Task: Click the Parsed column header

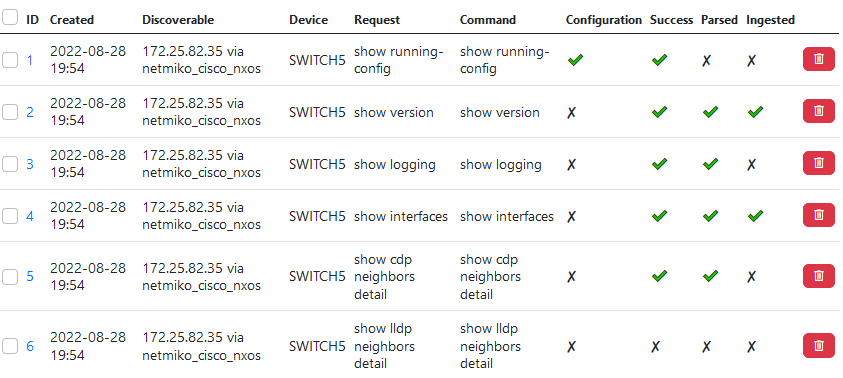Action: (719, 20)
